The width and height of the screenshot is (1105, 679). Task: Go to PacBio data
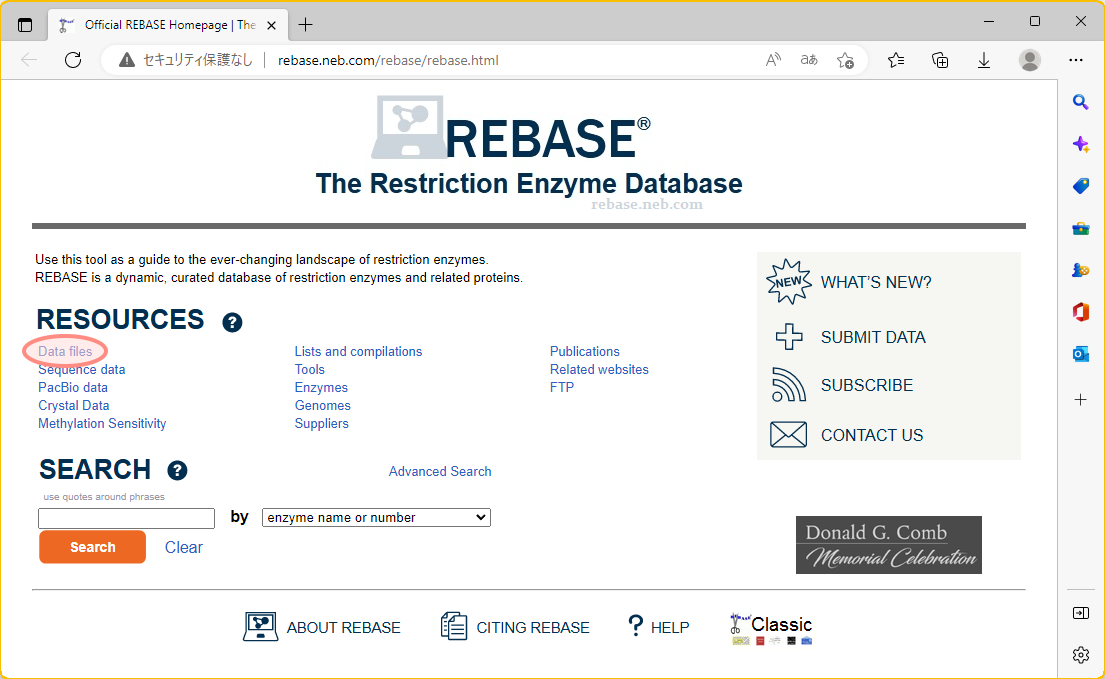click(x=73, y=387)
